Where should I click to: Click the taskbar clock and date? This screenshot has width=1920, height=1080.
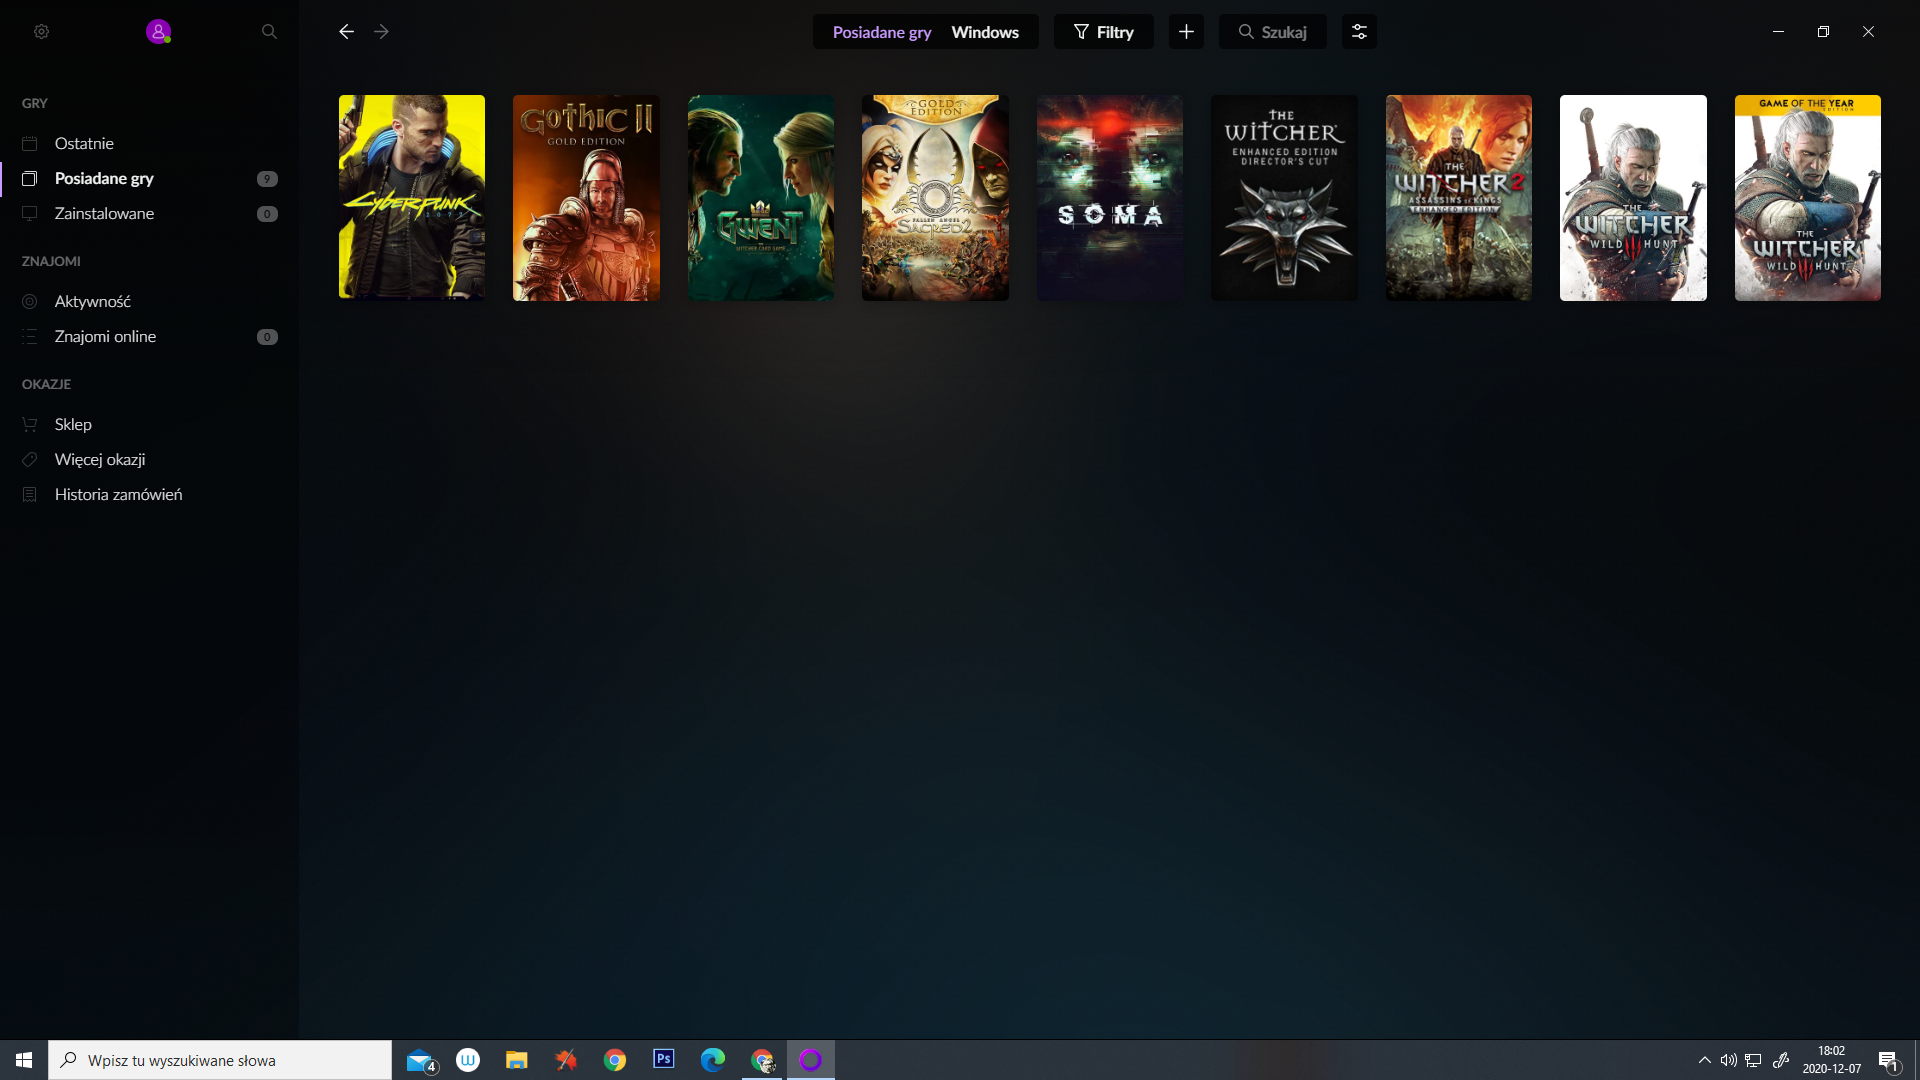1832,1060
